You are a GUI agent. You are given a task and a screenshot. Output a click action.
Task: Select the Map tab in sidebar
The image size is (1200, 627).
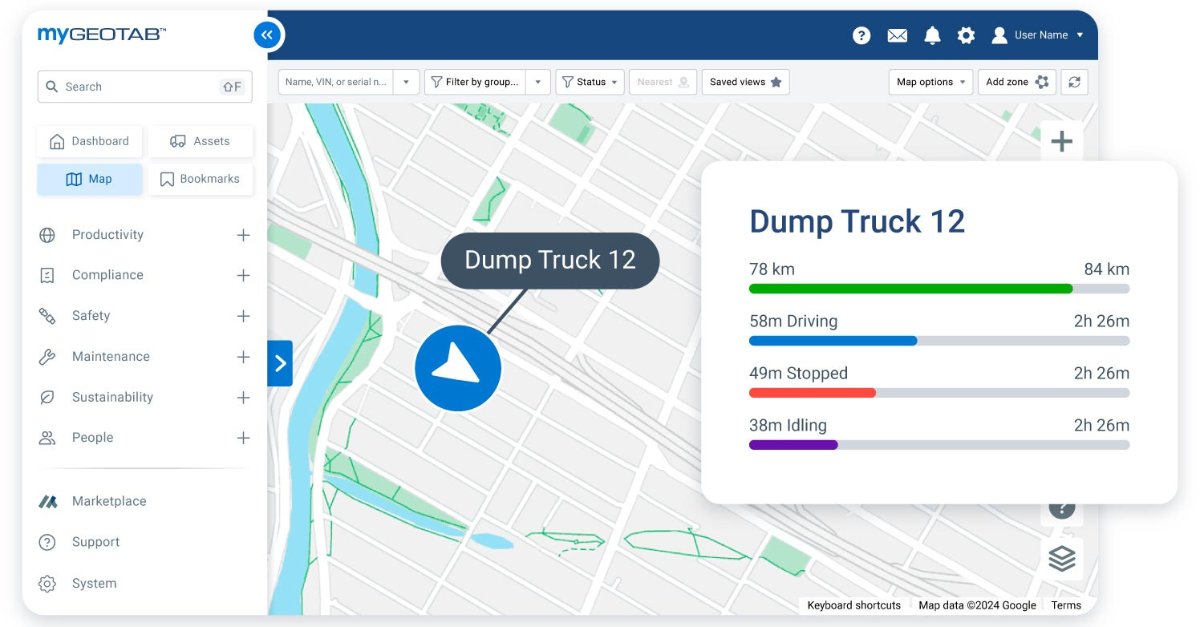90,179
